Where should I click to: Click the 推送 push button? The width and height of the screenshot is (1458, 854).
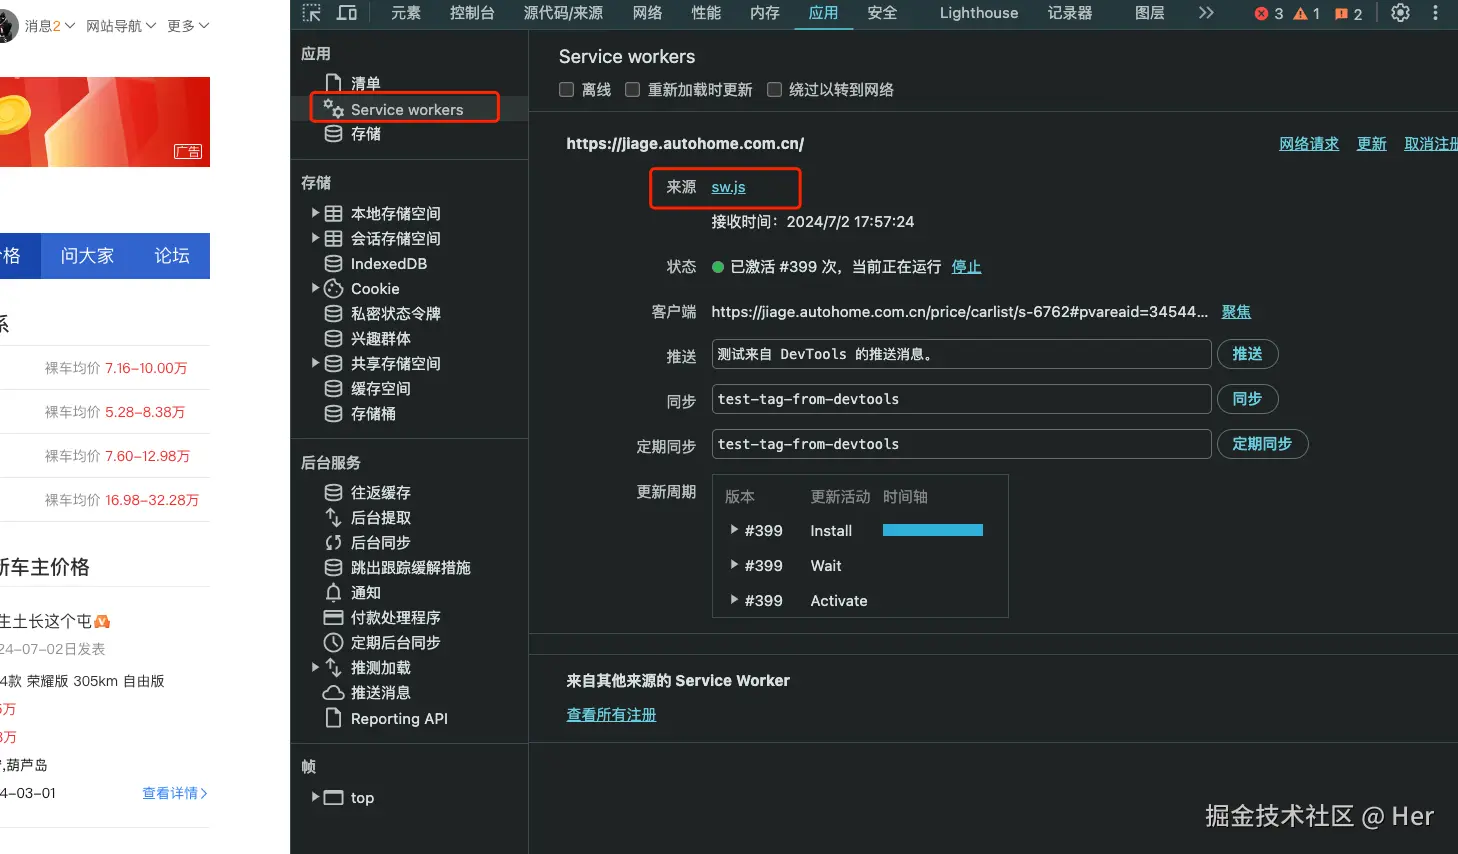1247,354
